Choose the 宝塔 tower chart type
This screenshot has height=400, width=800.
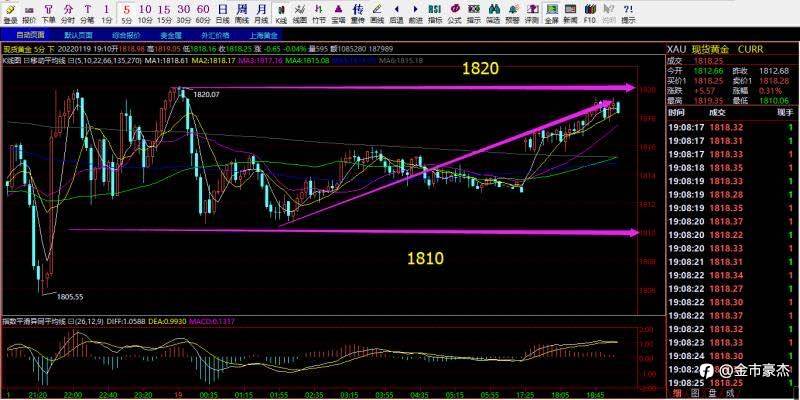[338, 14]
